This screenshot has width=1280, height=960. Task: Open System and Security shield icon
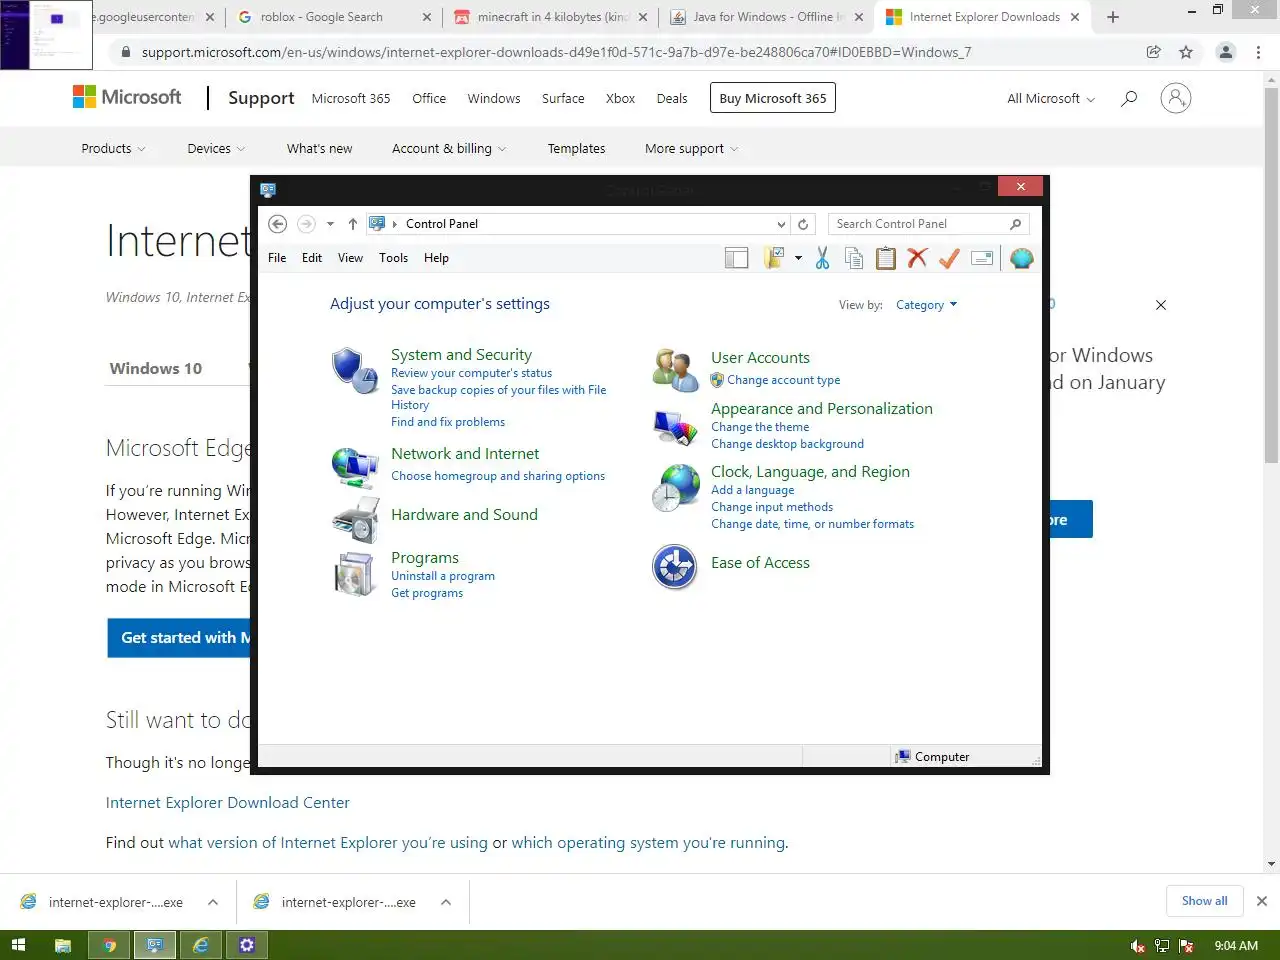pos(353,370)
